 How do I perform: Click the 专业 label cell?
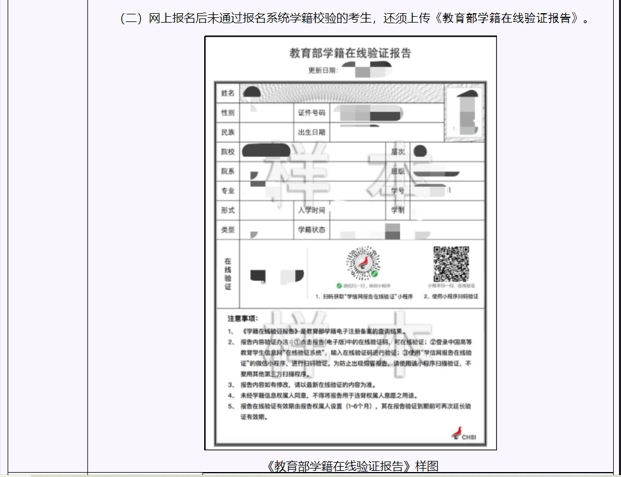pyautogui.click(x=228, y=191)
